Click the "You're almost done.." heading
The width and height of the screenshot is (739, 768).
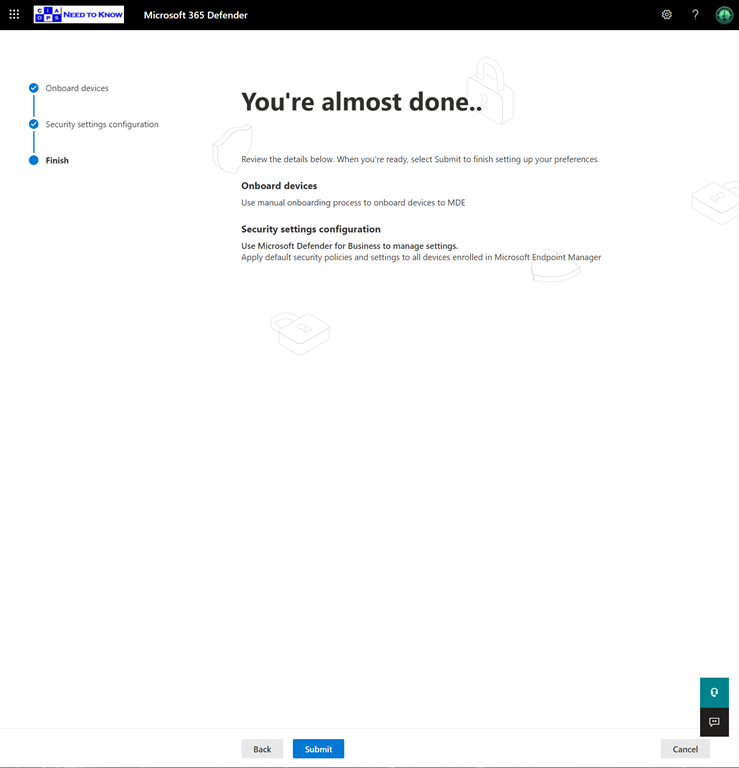362,101
